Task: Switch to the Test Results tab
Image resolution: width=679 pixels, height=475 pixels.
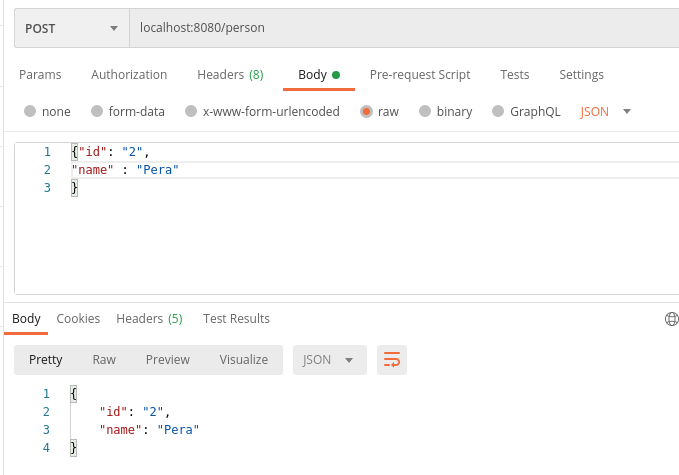Action: tap(236, 319)
